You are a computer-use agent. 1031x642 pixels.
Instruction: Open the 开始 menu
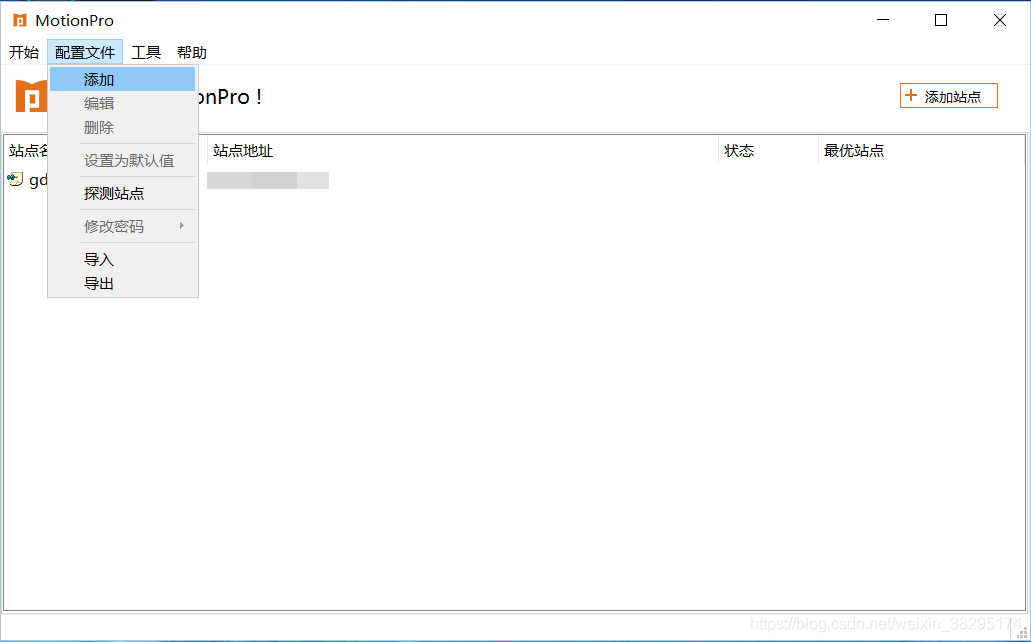pyautogui.click(x=24, y=53)
